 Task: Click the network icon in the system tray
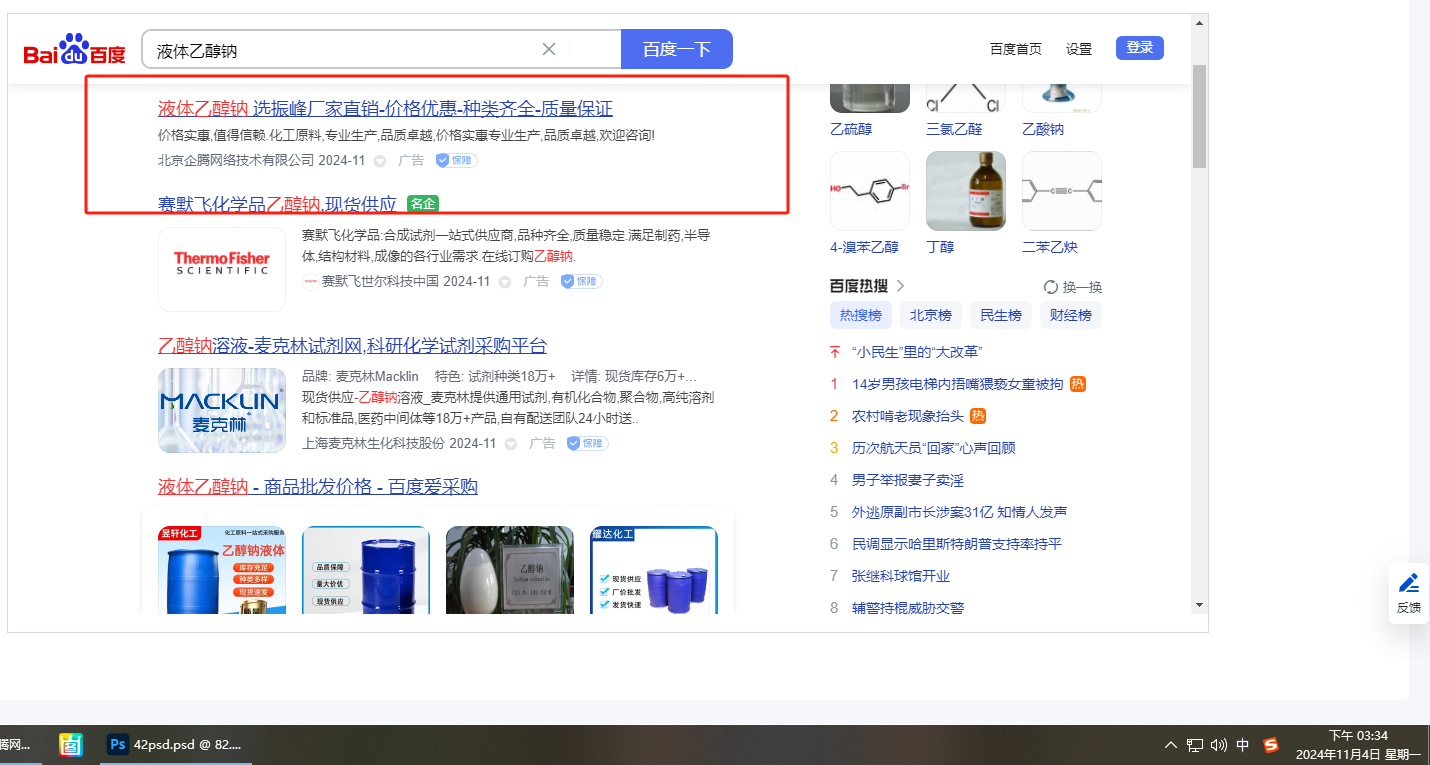click(1195, 745)
